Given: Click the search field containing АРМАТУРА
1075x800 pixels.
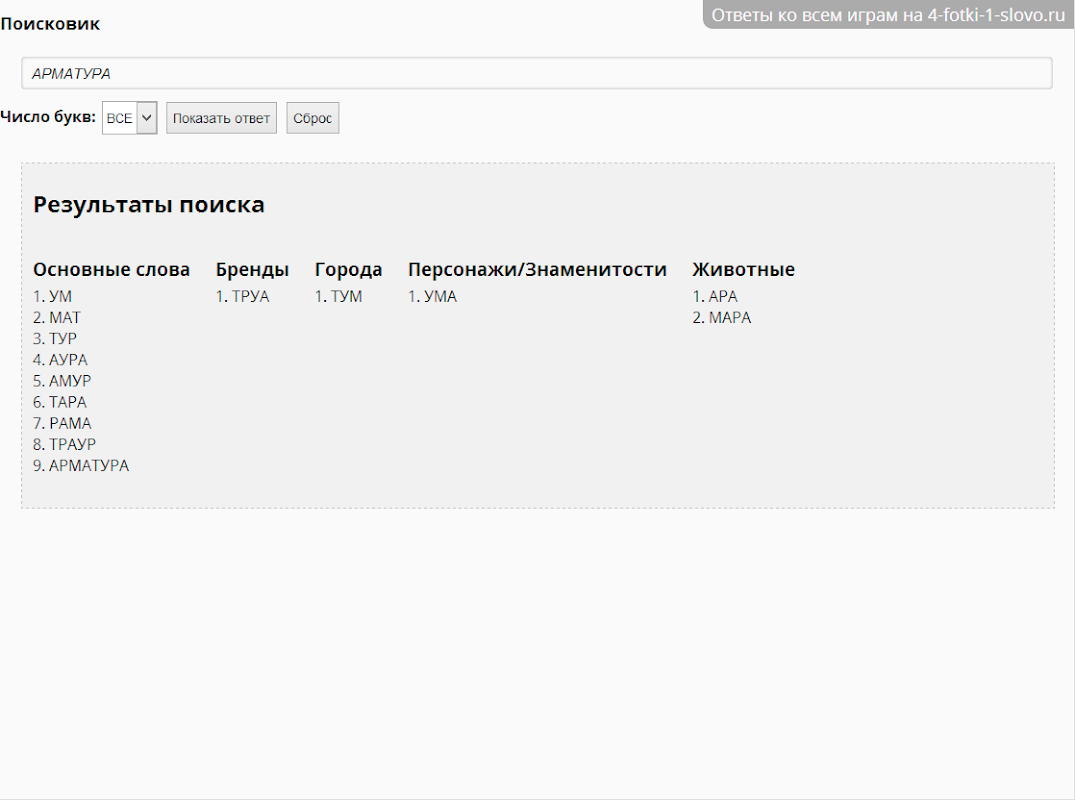Looking at the screenshot, I should 537,73.
